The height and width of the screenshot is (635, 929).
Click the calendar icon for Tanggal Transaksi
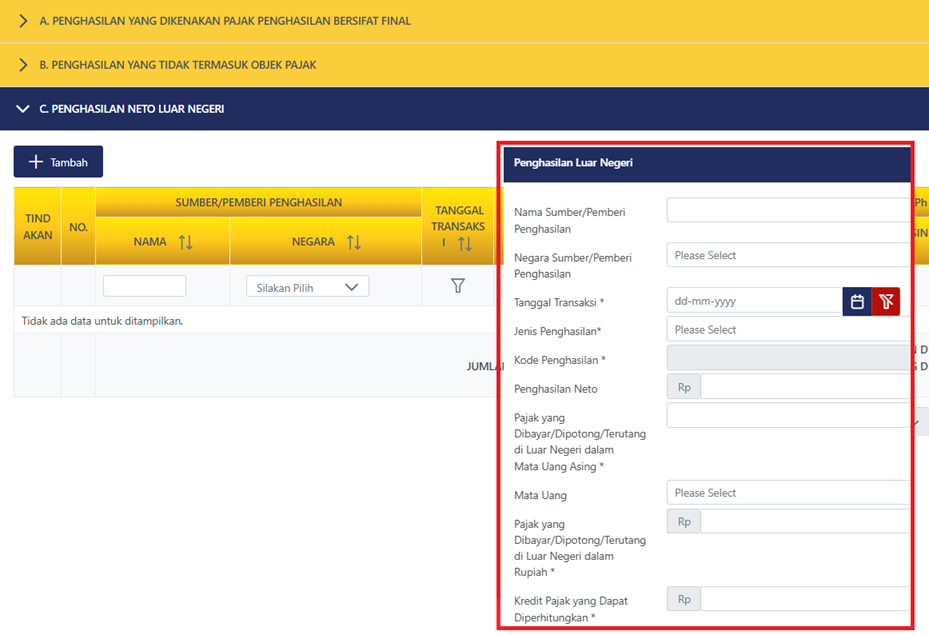click(x=857, y=301)
